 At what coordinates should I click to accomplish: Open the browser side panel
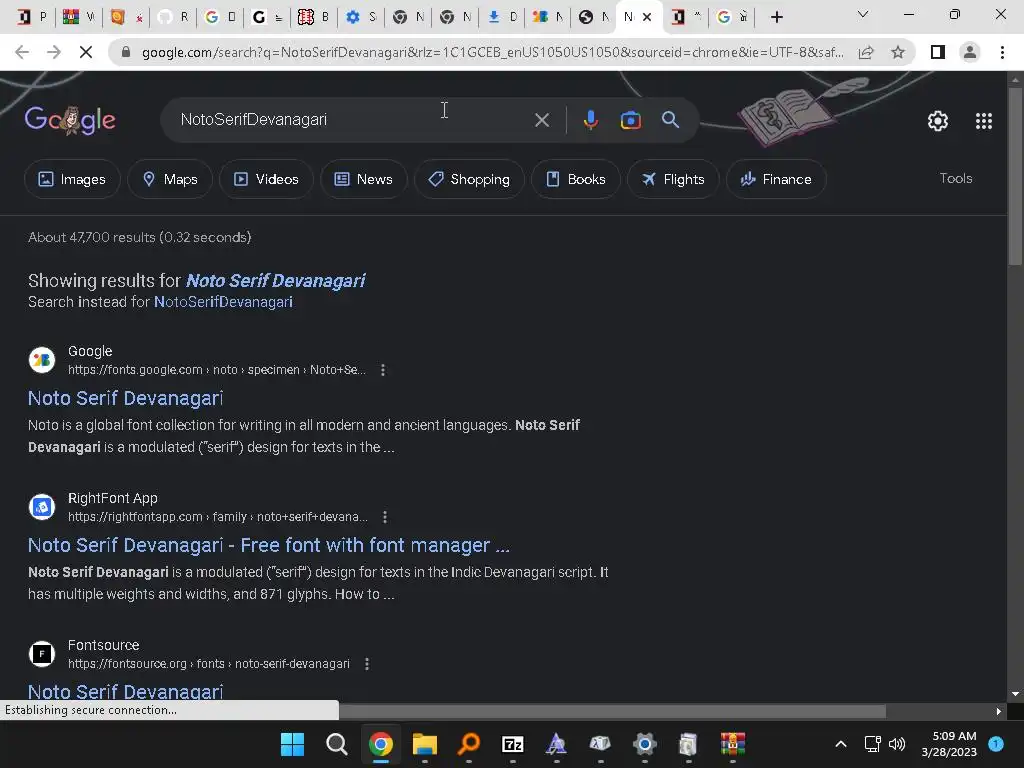point(938,52)
